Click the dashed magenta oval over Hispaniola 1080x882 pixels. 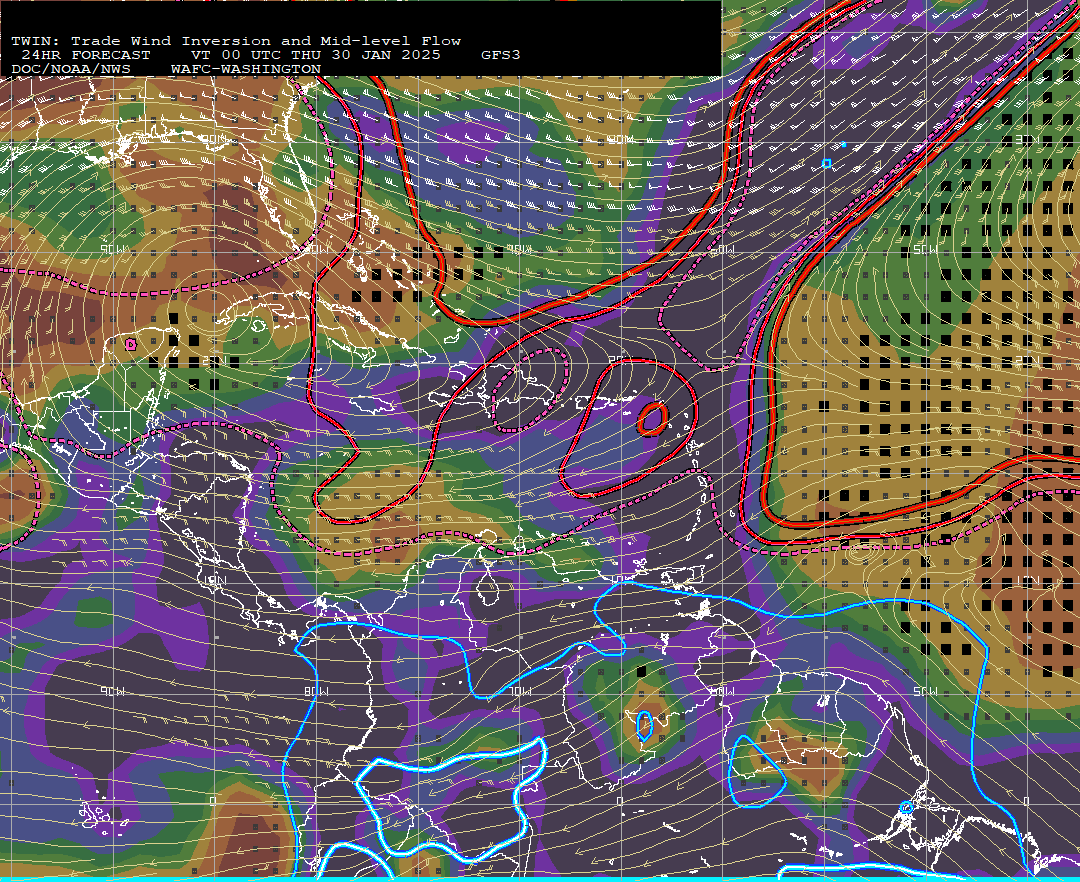(x=530, y=390)
